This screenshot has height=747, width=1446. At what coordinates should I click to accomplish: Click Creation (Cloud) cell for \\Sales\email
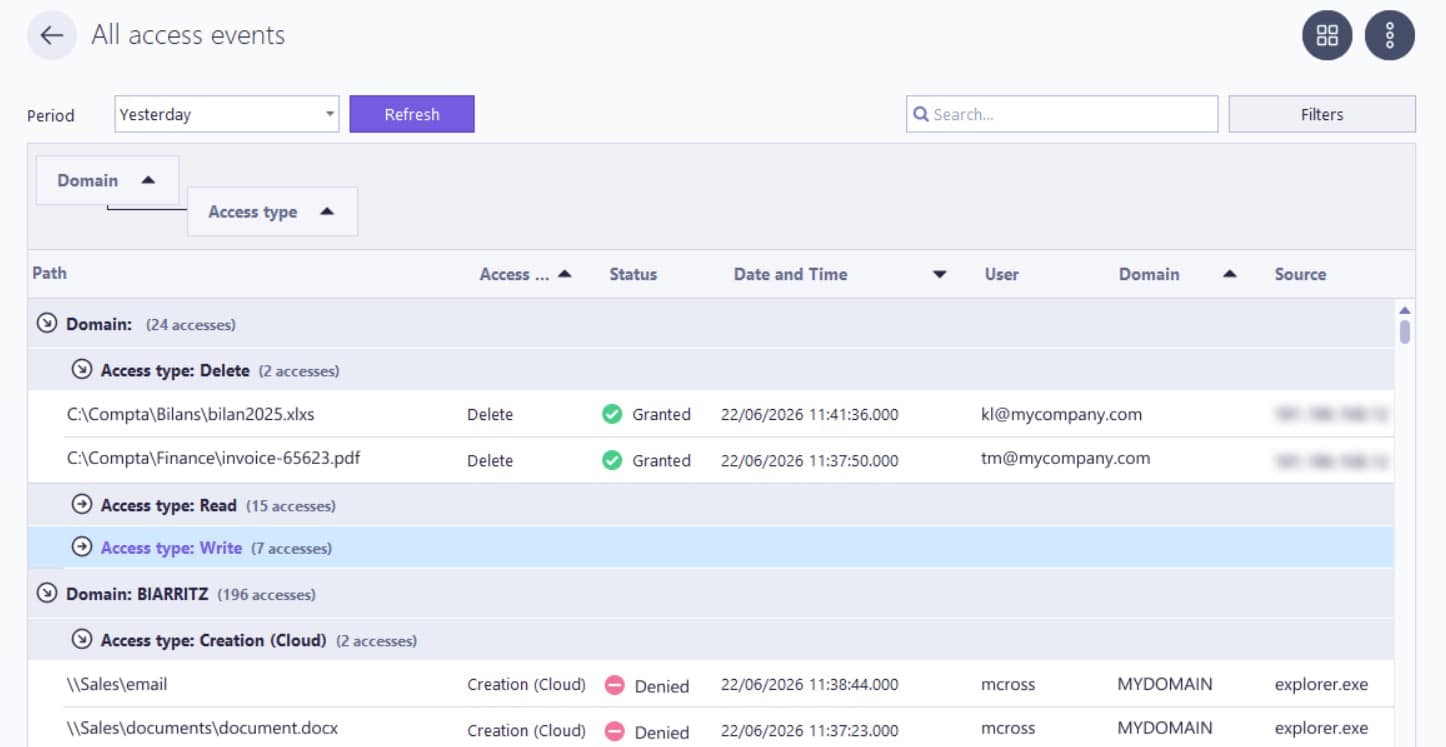[x=526, y=685]
